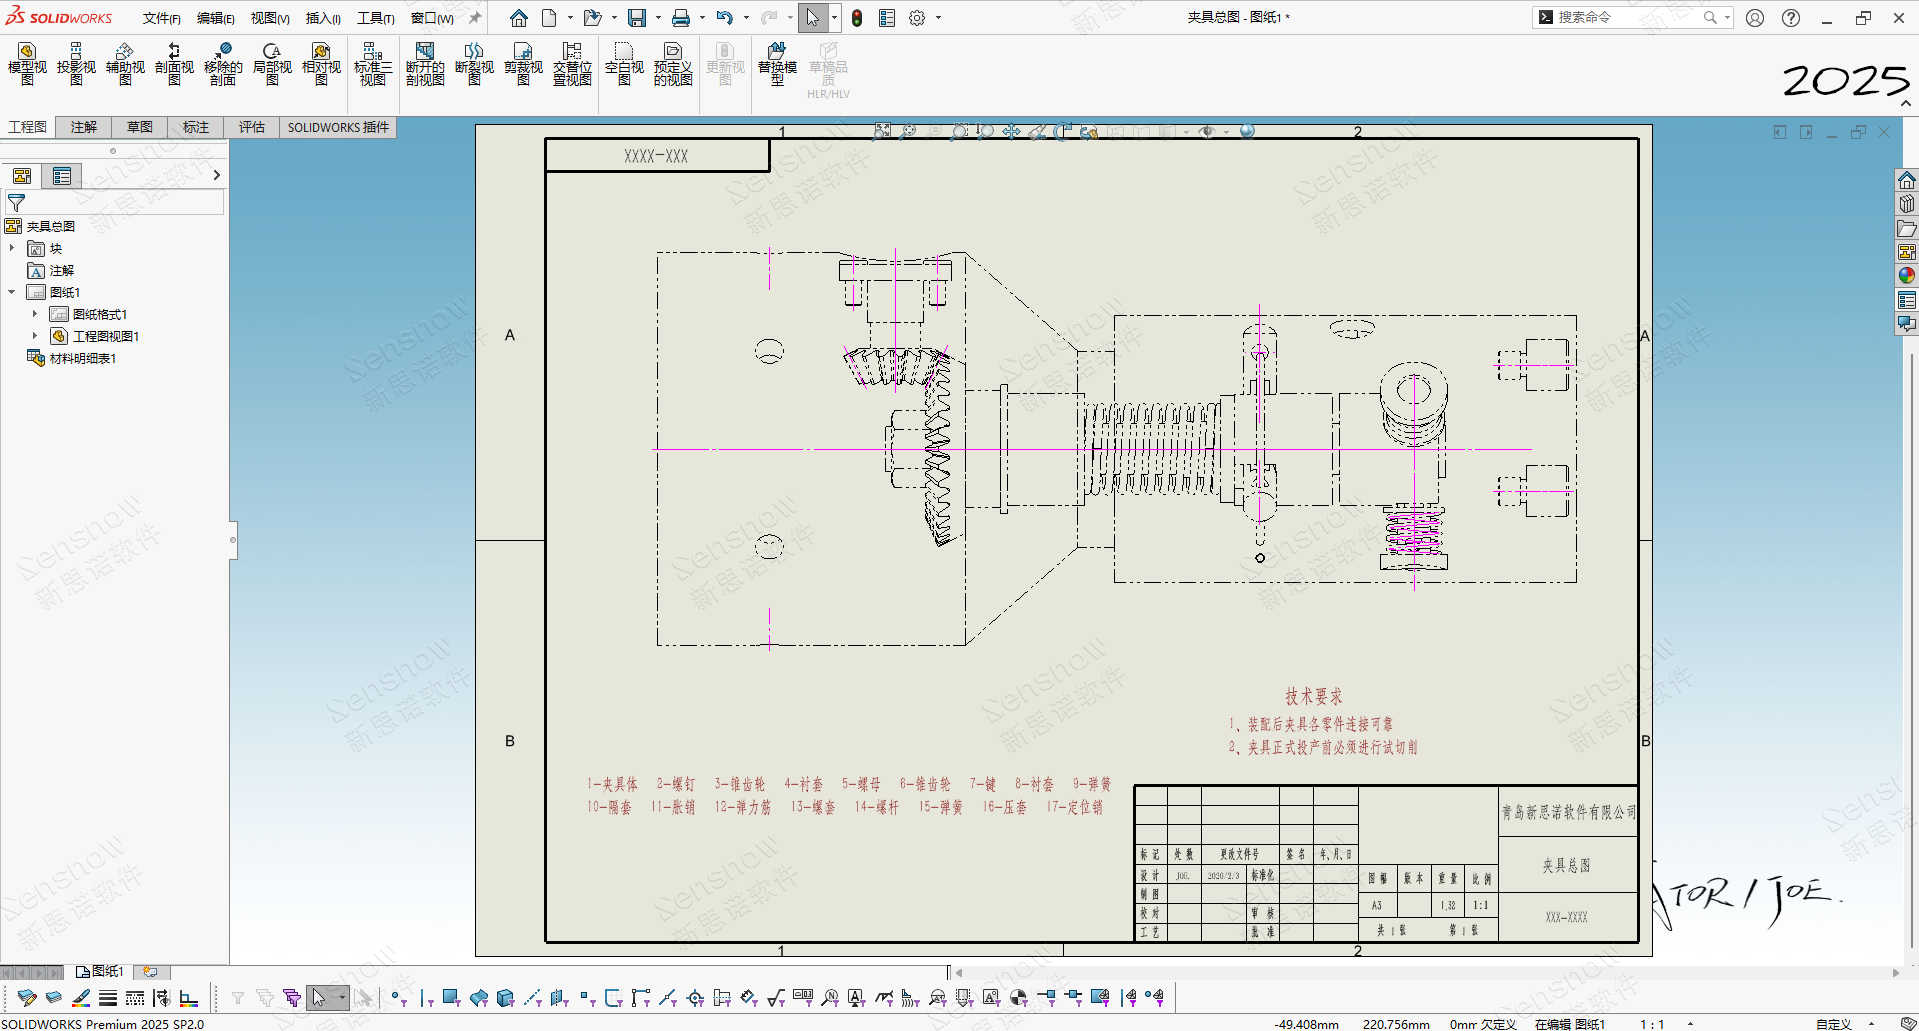Viewport: 1919px width, 1031px height.
Task: Toggle filter vertices in selection filter bar
Action: point(396,997)
